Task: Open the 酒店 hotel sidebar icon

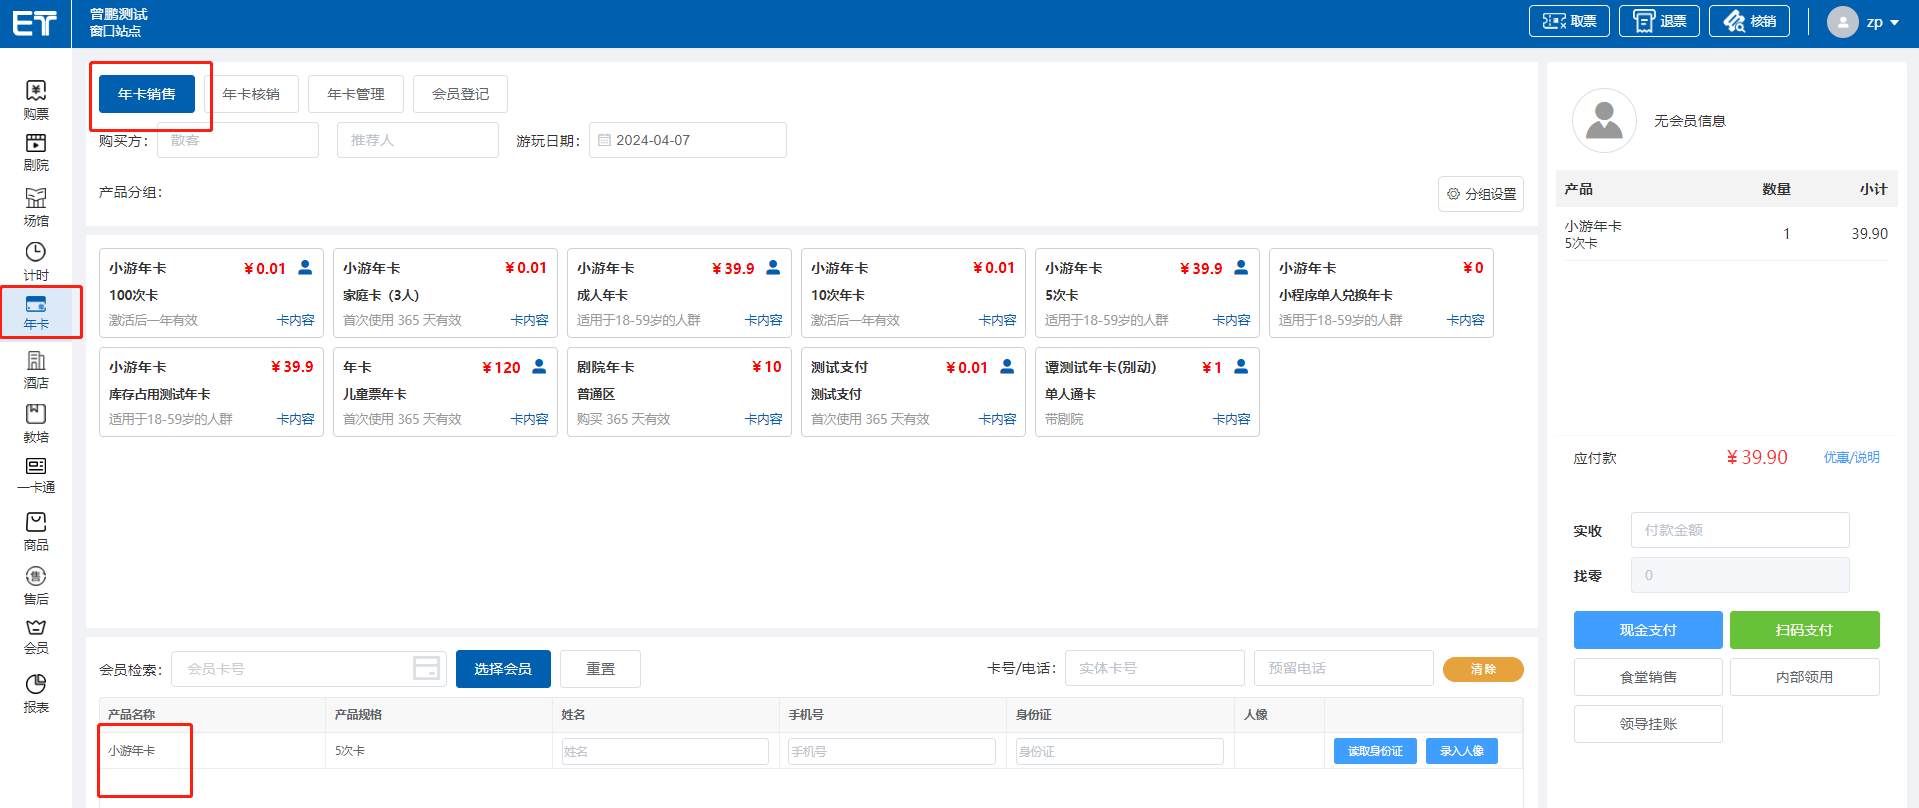Action: (x=36, y=362)
